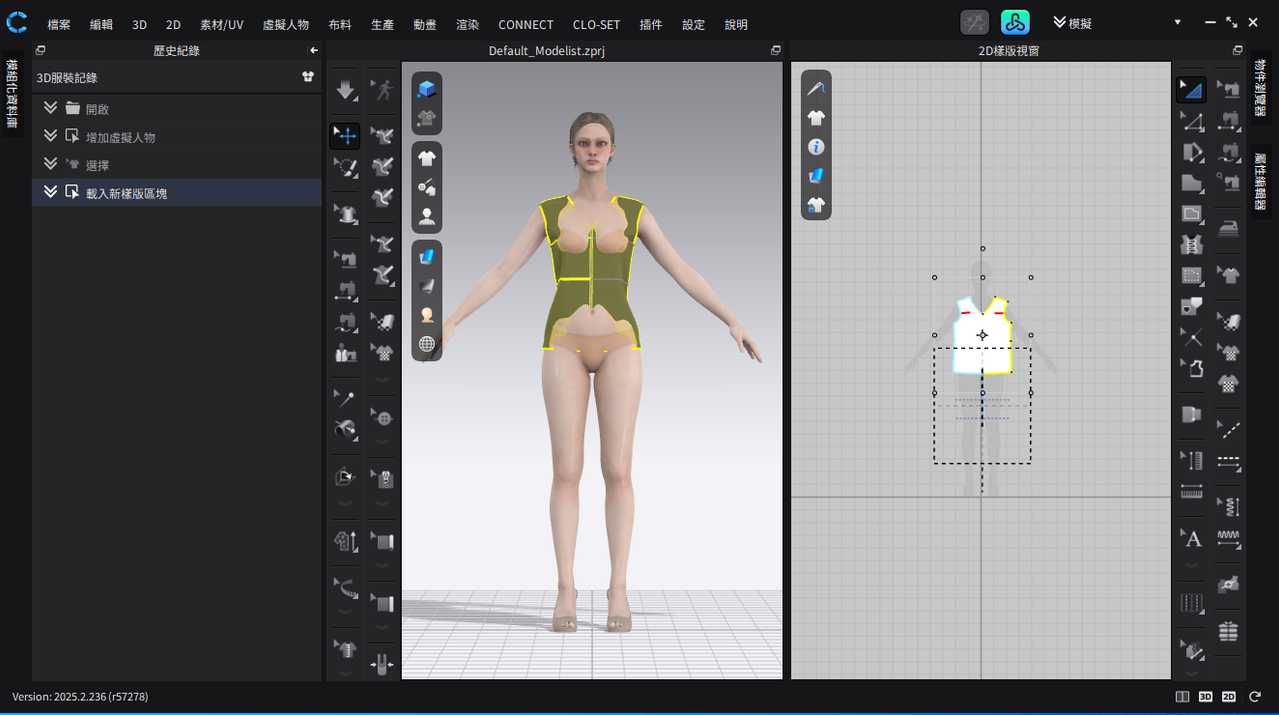Select the Select/Move tool with blue arrows
The height and width of the screenshot is (715, 1279).
coord(345,136)
